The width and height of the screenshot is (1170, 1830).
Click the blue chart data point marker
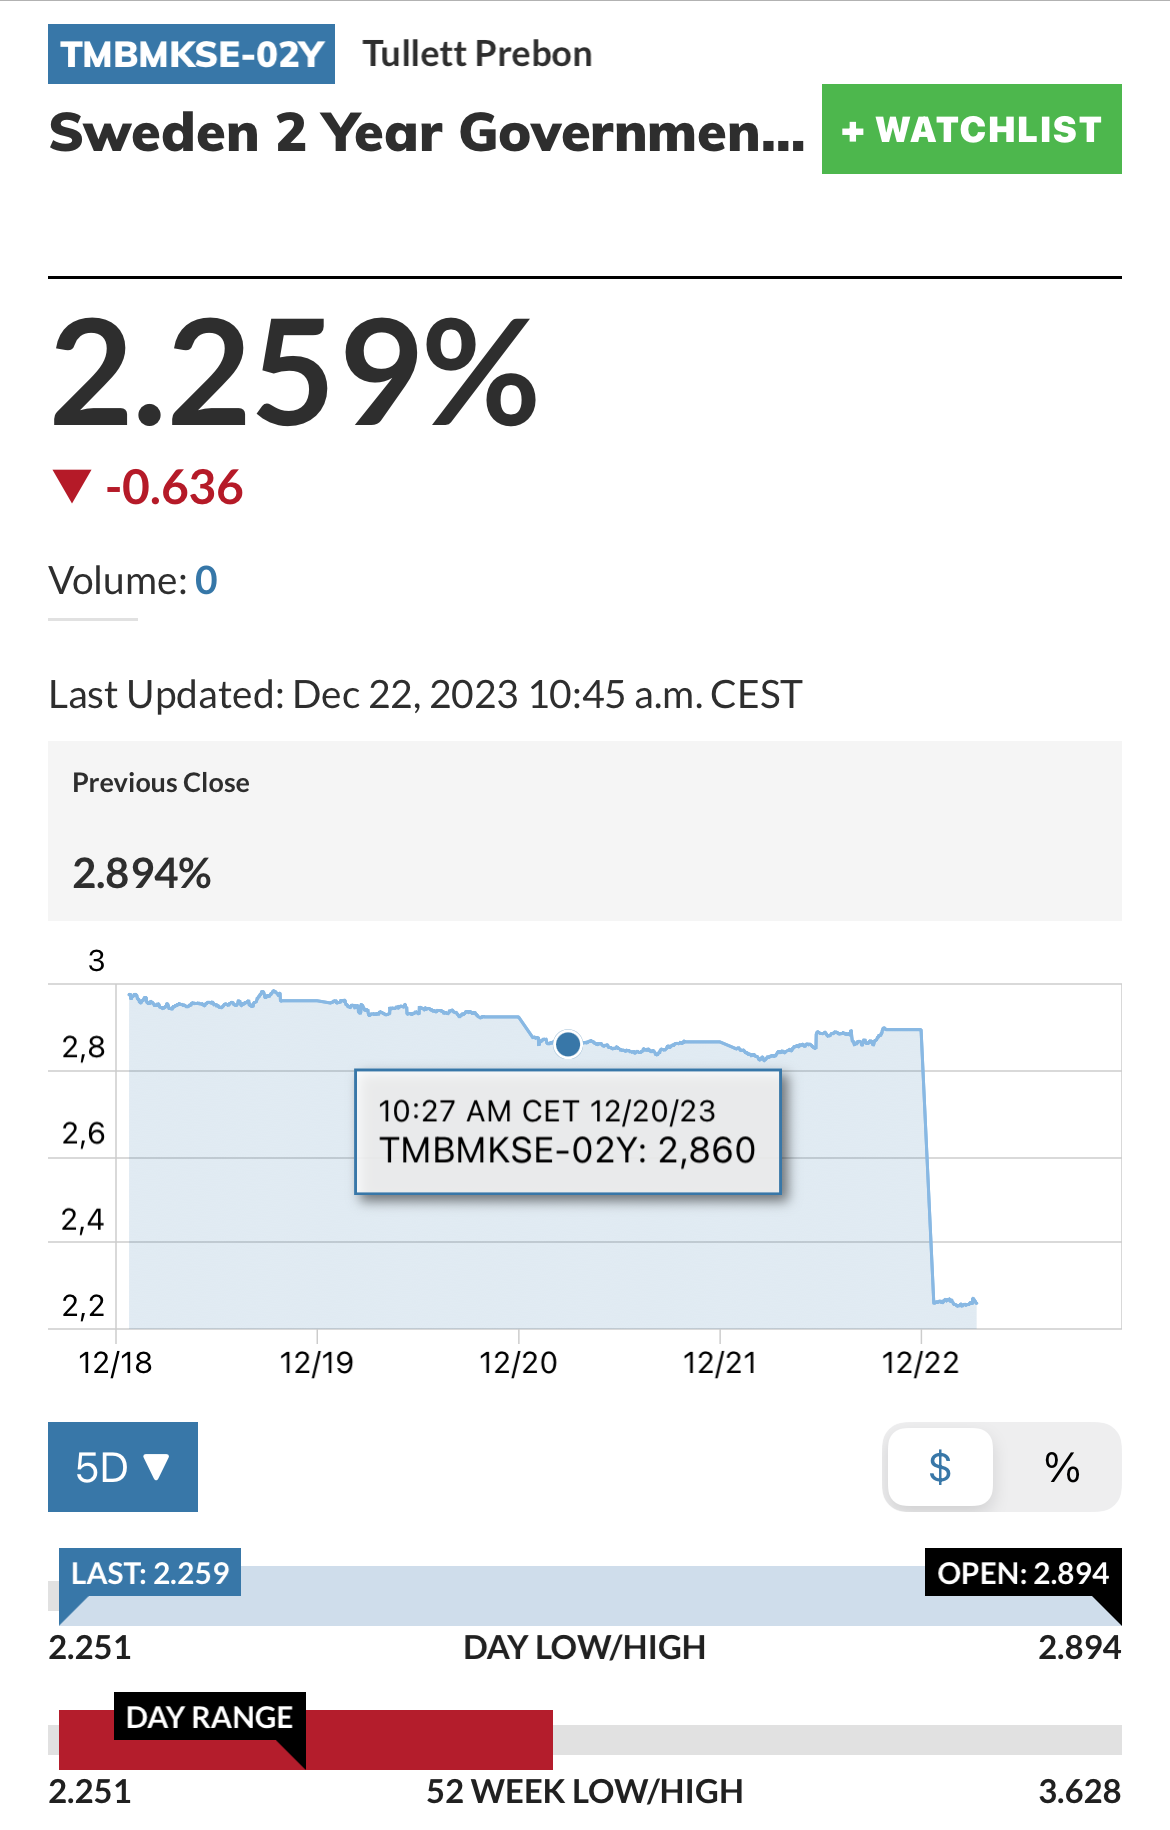click(568, 1044)
